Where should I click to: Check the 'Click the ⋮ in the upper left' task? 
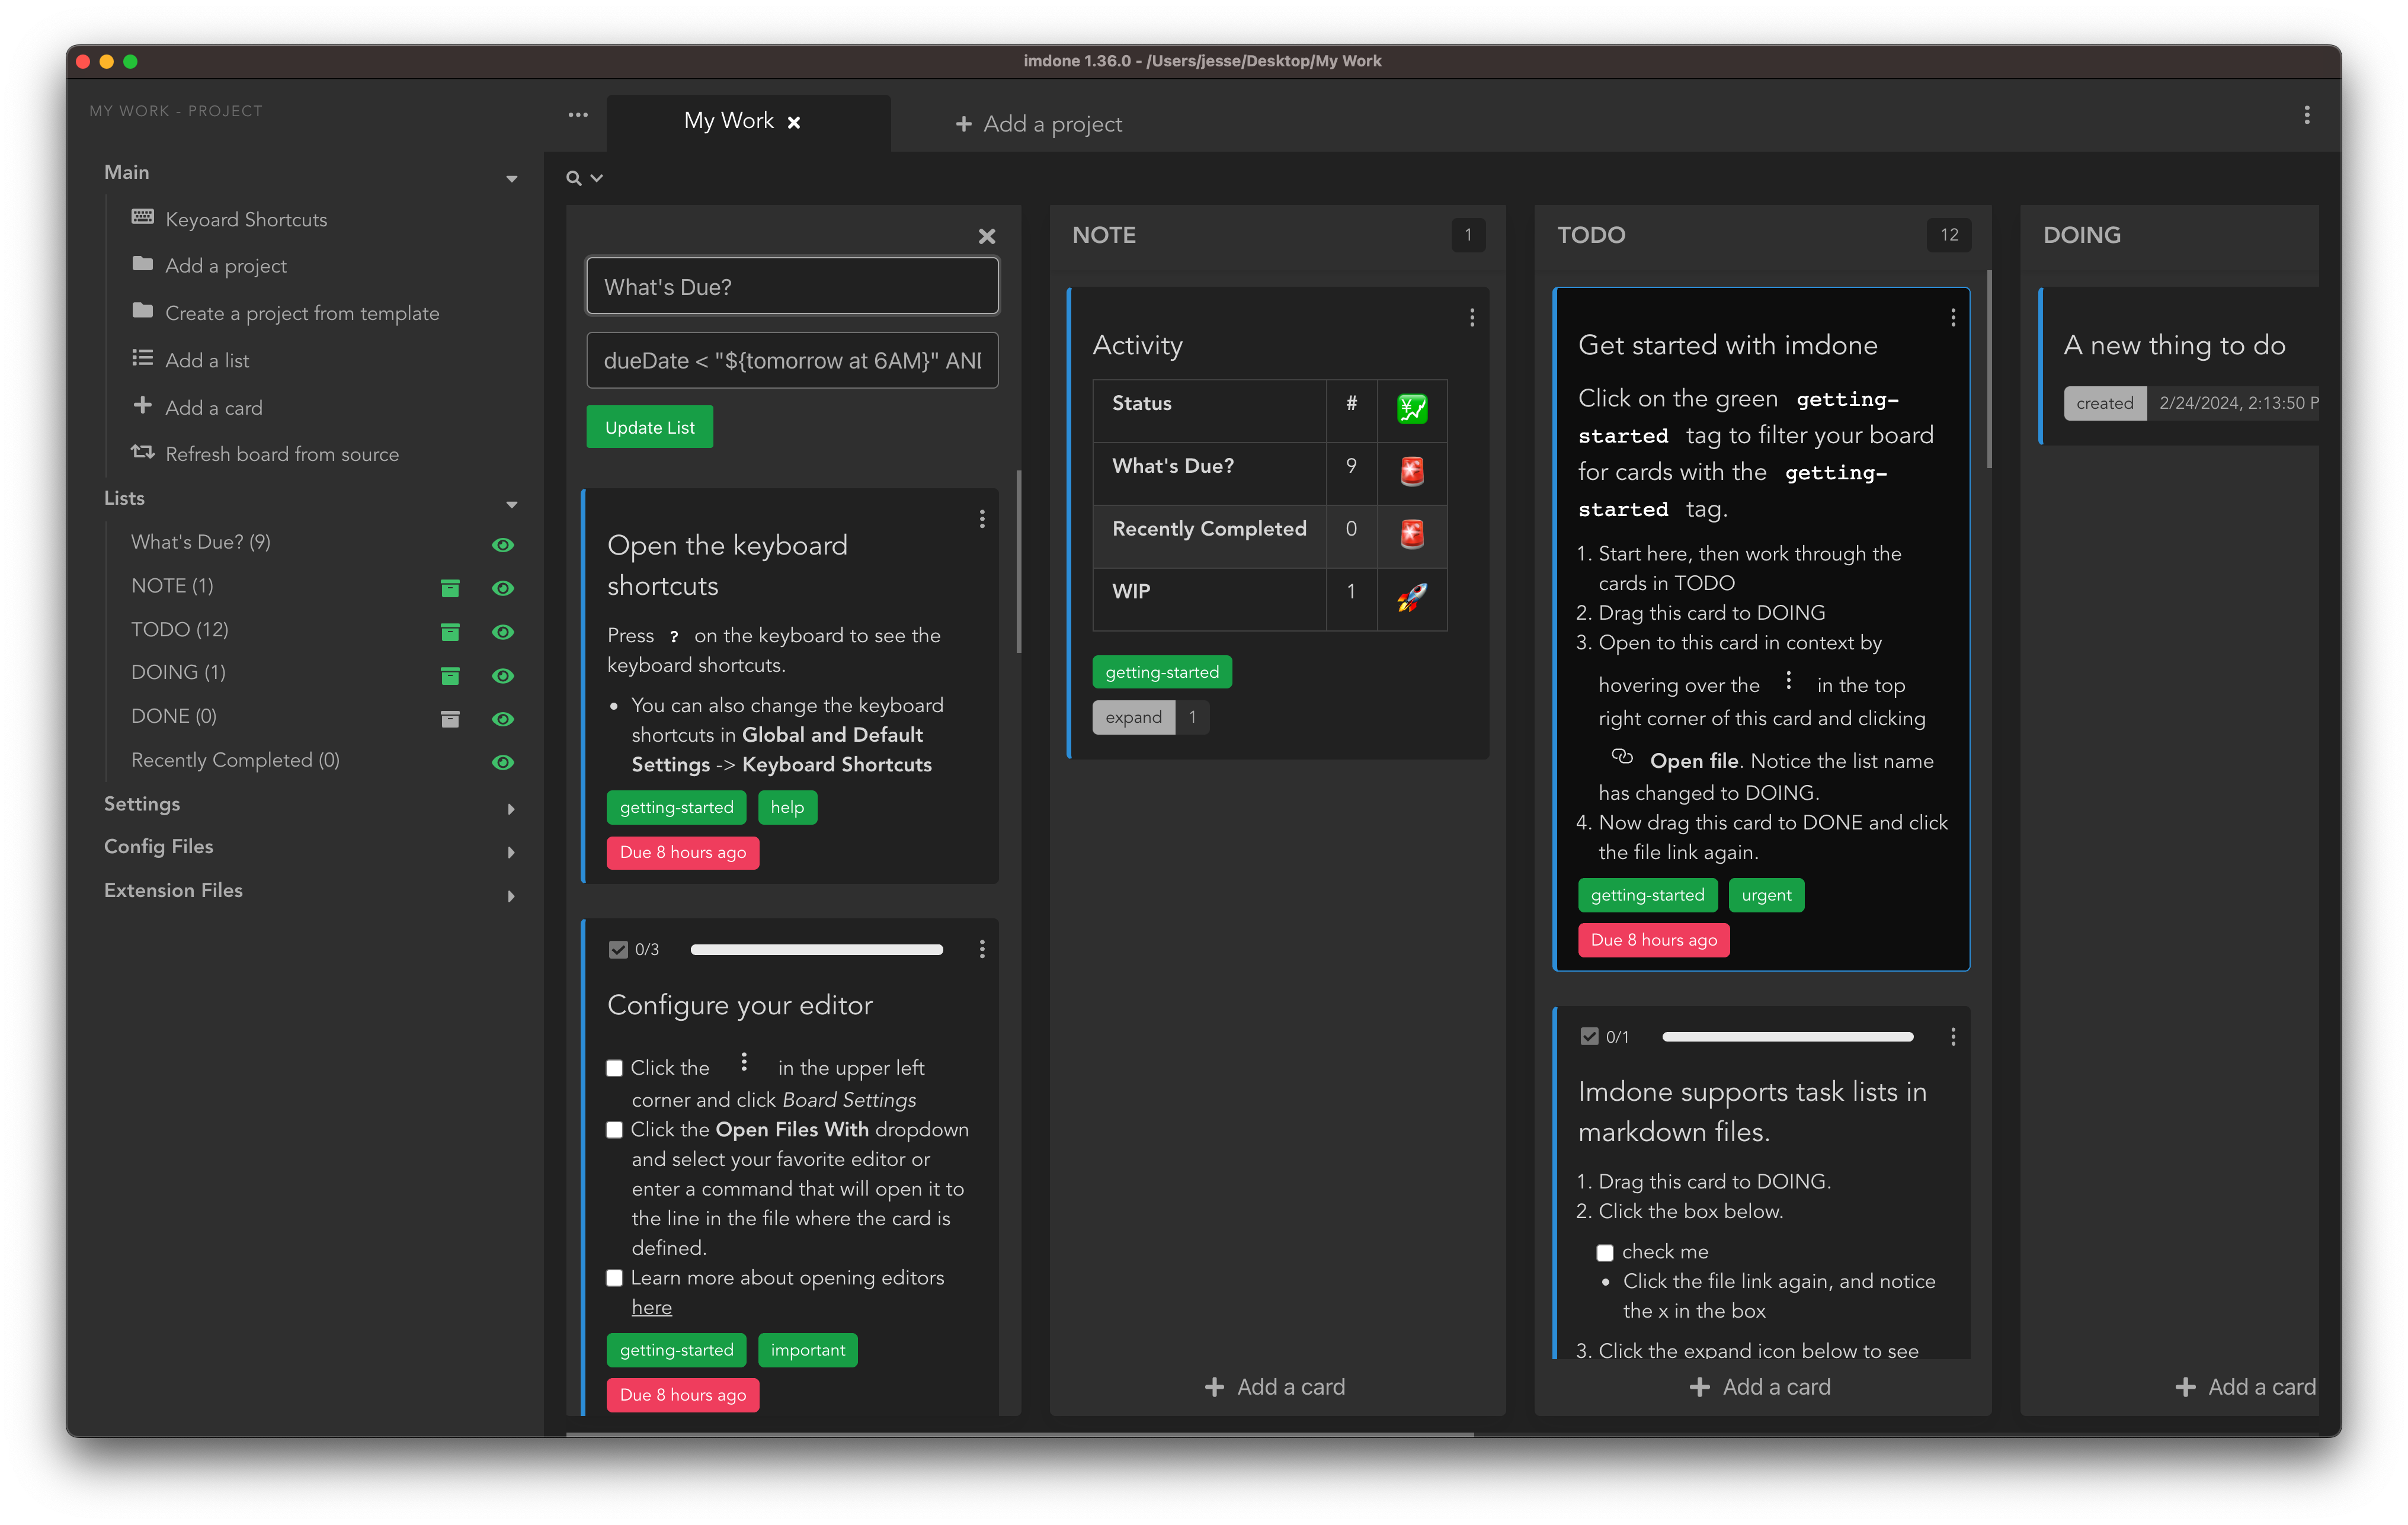tap(615, 1069)
